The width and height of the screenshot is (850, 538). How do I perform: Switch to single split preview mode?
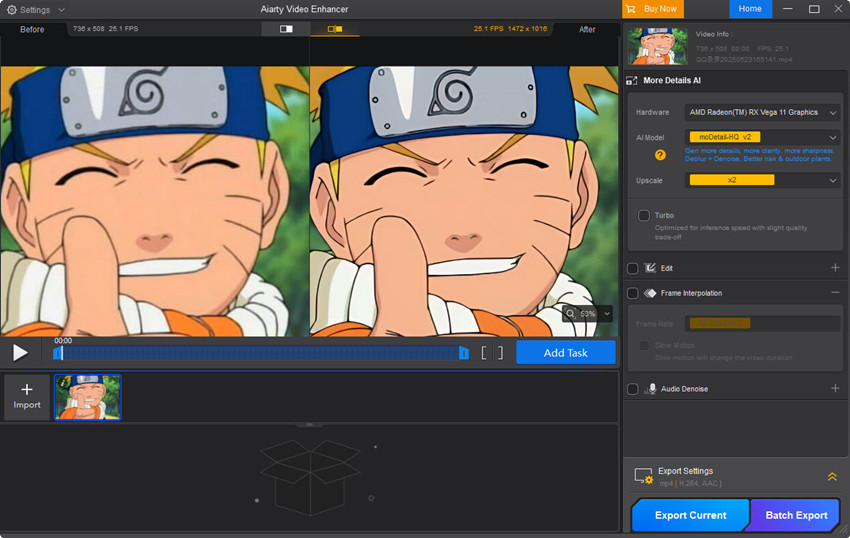coord(286,29)
